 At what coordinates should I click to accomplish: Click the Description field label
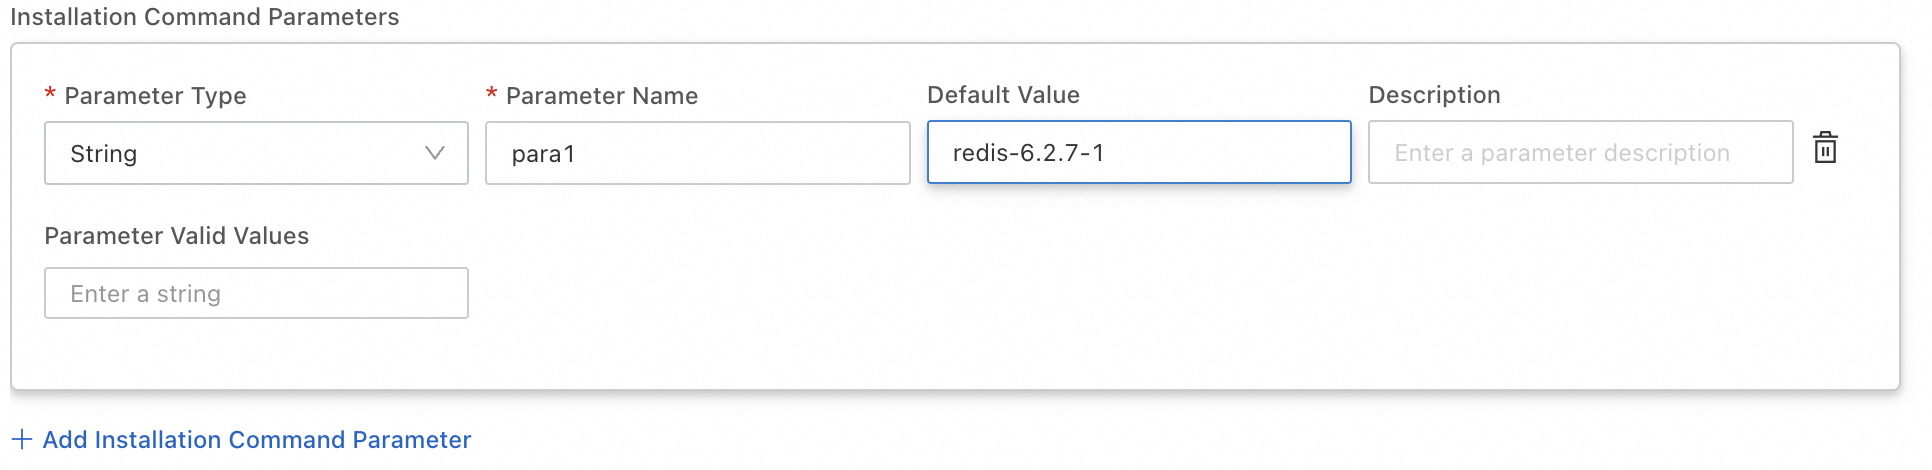pyautogui.click(x=1434, y=95)
